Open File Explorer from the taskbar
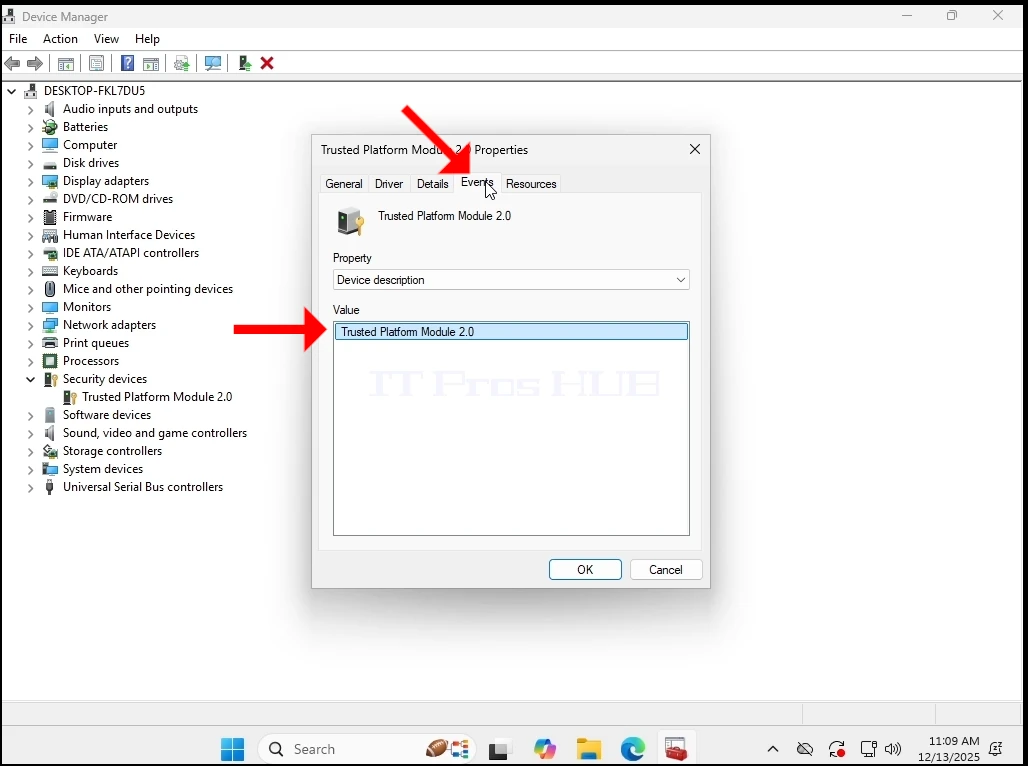Image resolution: width=1028 pixels, height=766 pixels. click(589, 749)
